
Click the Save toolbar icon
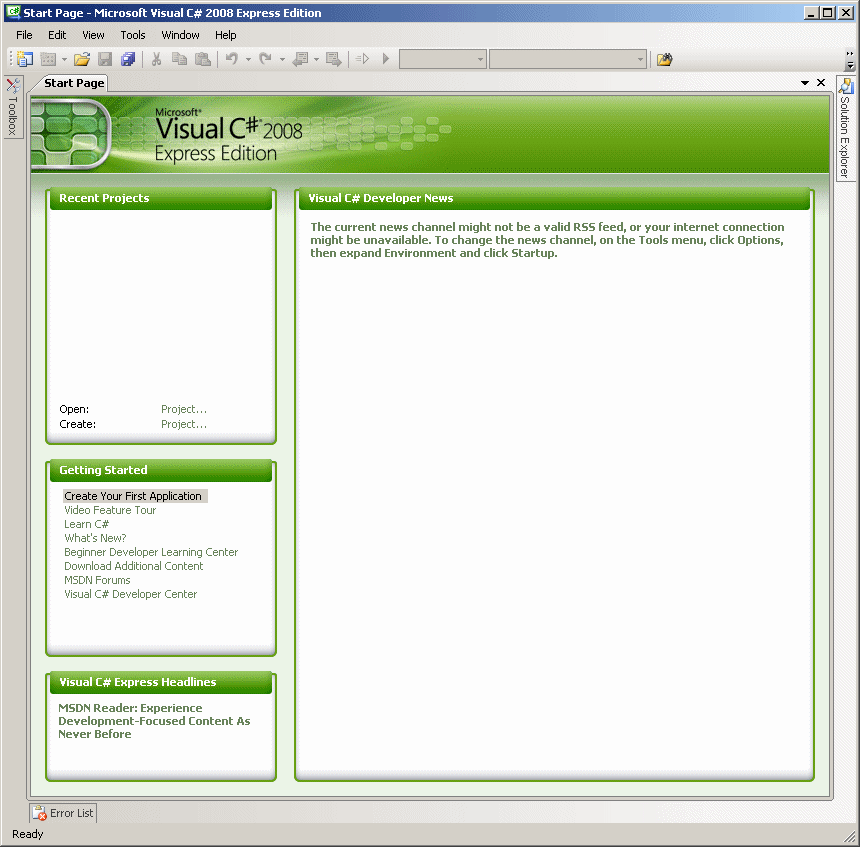tap(105, 58)
